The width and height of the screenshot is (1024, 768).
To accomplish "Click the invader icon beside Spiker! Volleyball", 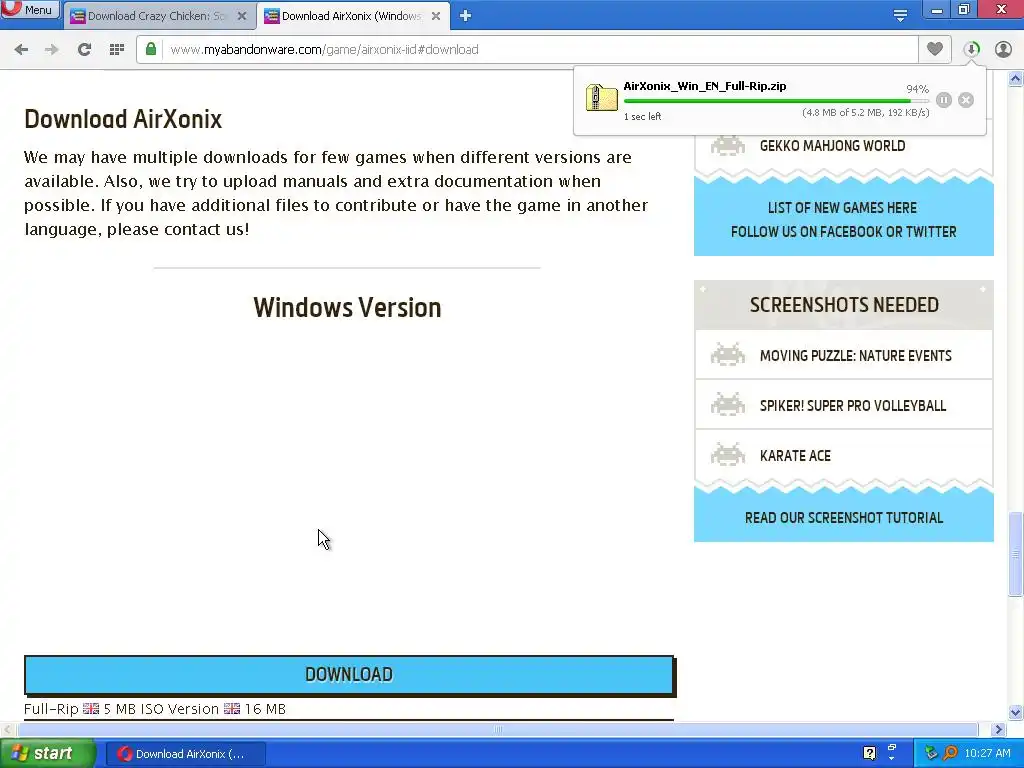I will (728, 405).
